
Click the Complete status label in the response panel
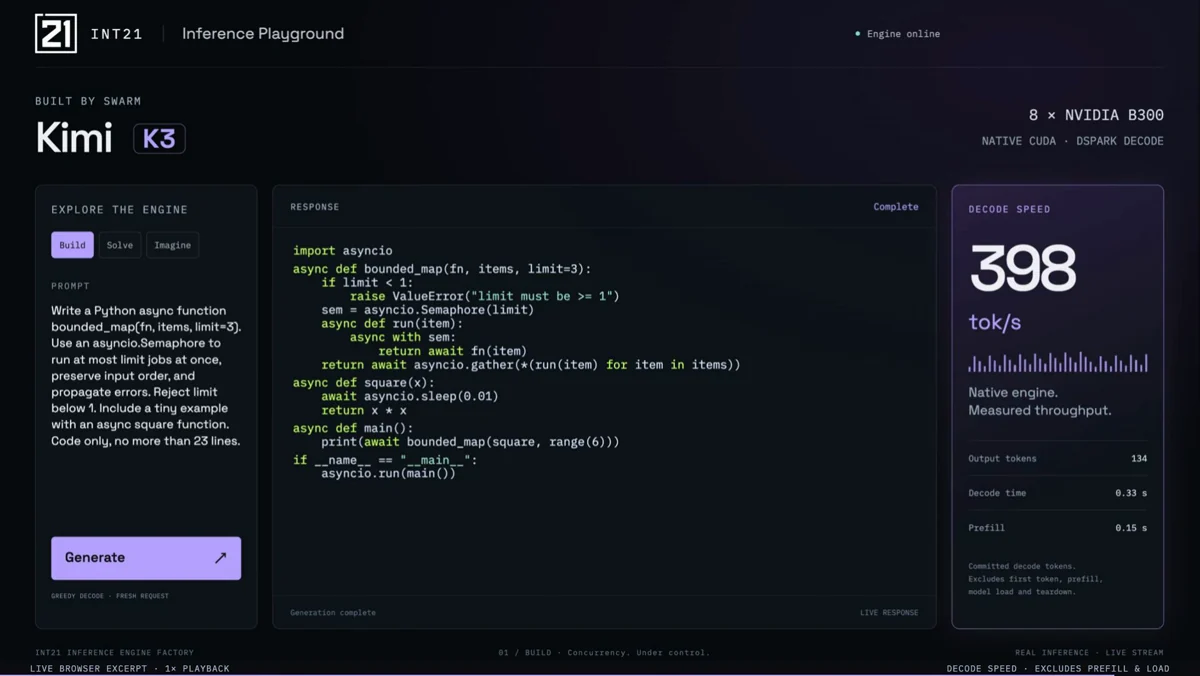[896, 207]
